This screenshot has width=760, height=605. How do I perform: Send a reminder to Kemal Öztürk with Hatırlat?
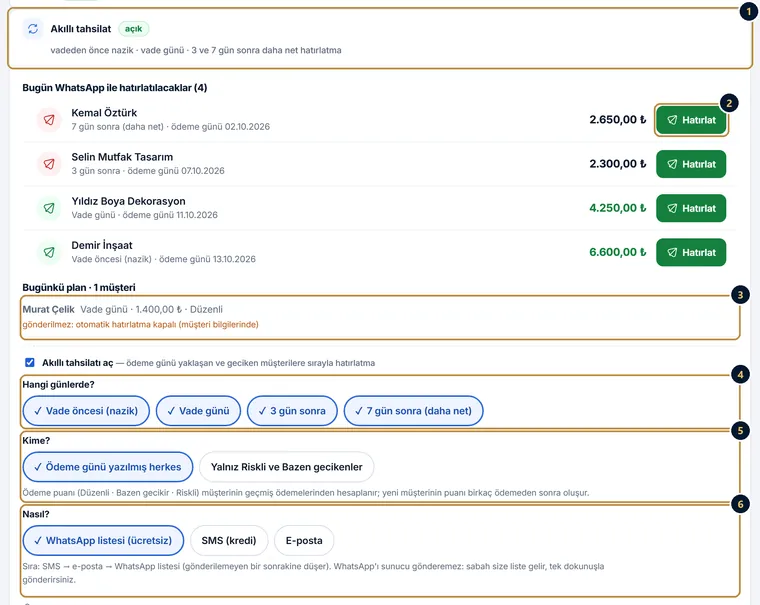[691, 120]
